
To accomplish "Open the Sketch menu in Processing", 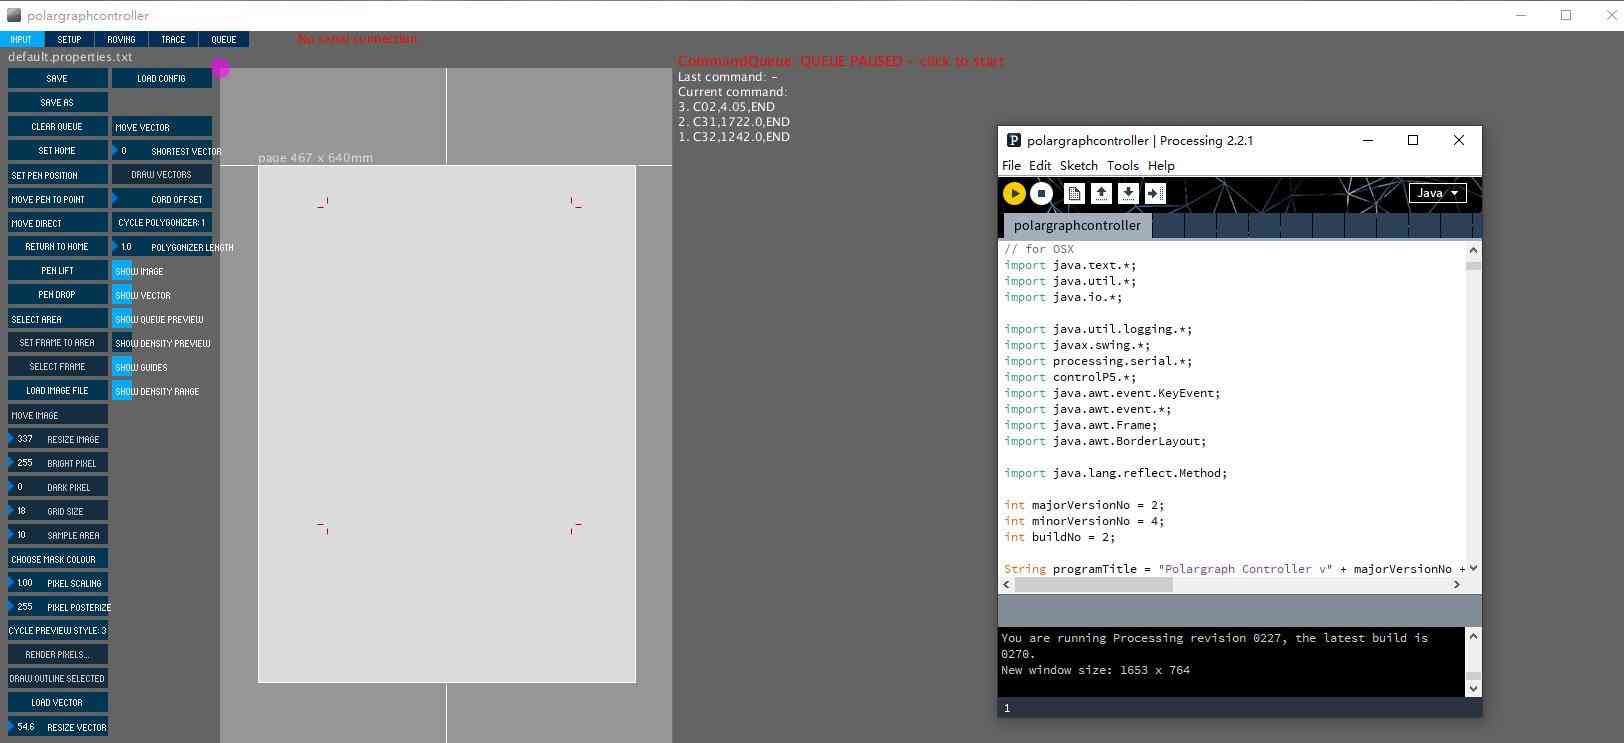I will pos(1078,166).
